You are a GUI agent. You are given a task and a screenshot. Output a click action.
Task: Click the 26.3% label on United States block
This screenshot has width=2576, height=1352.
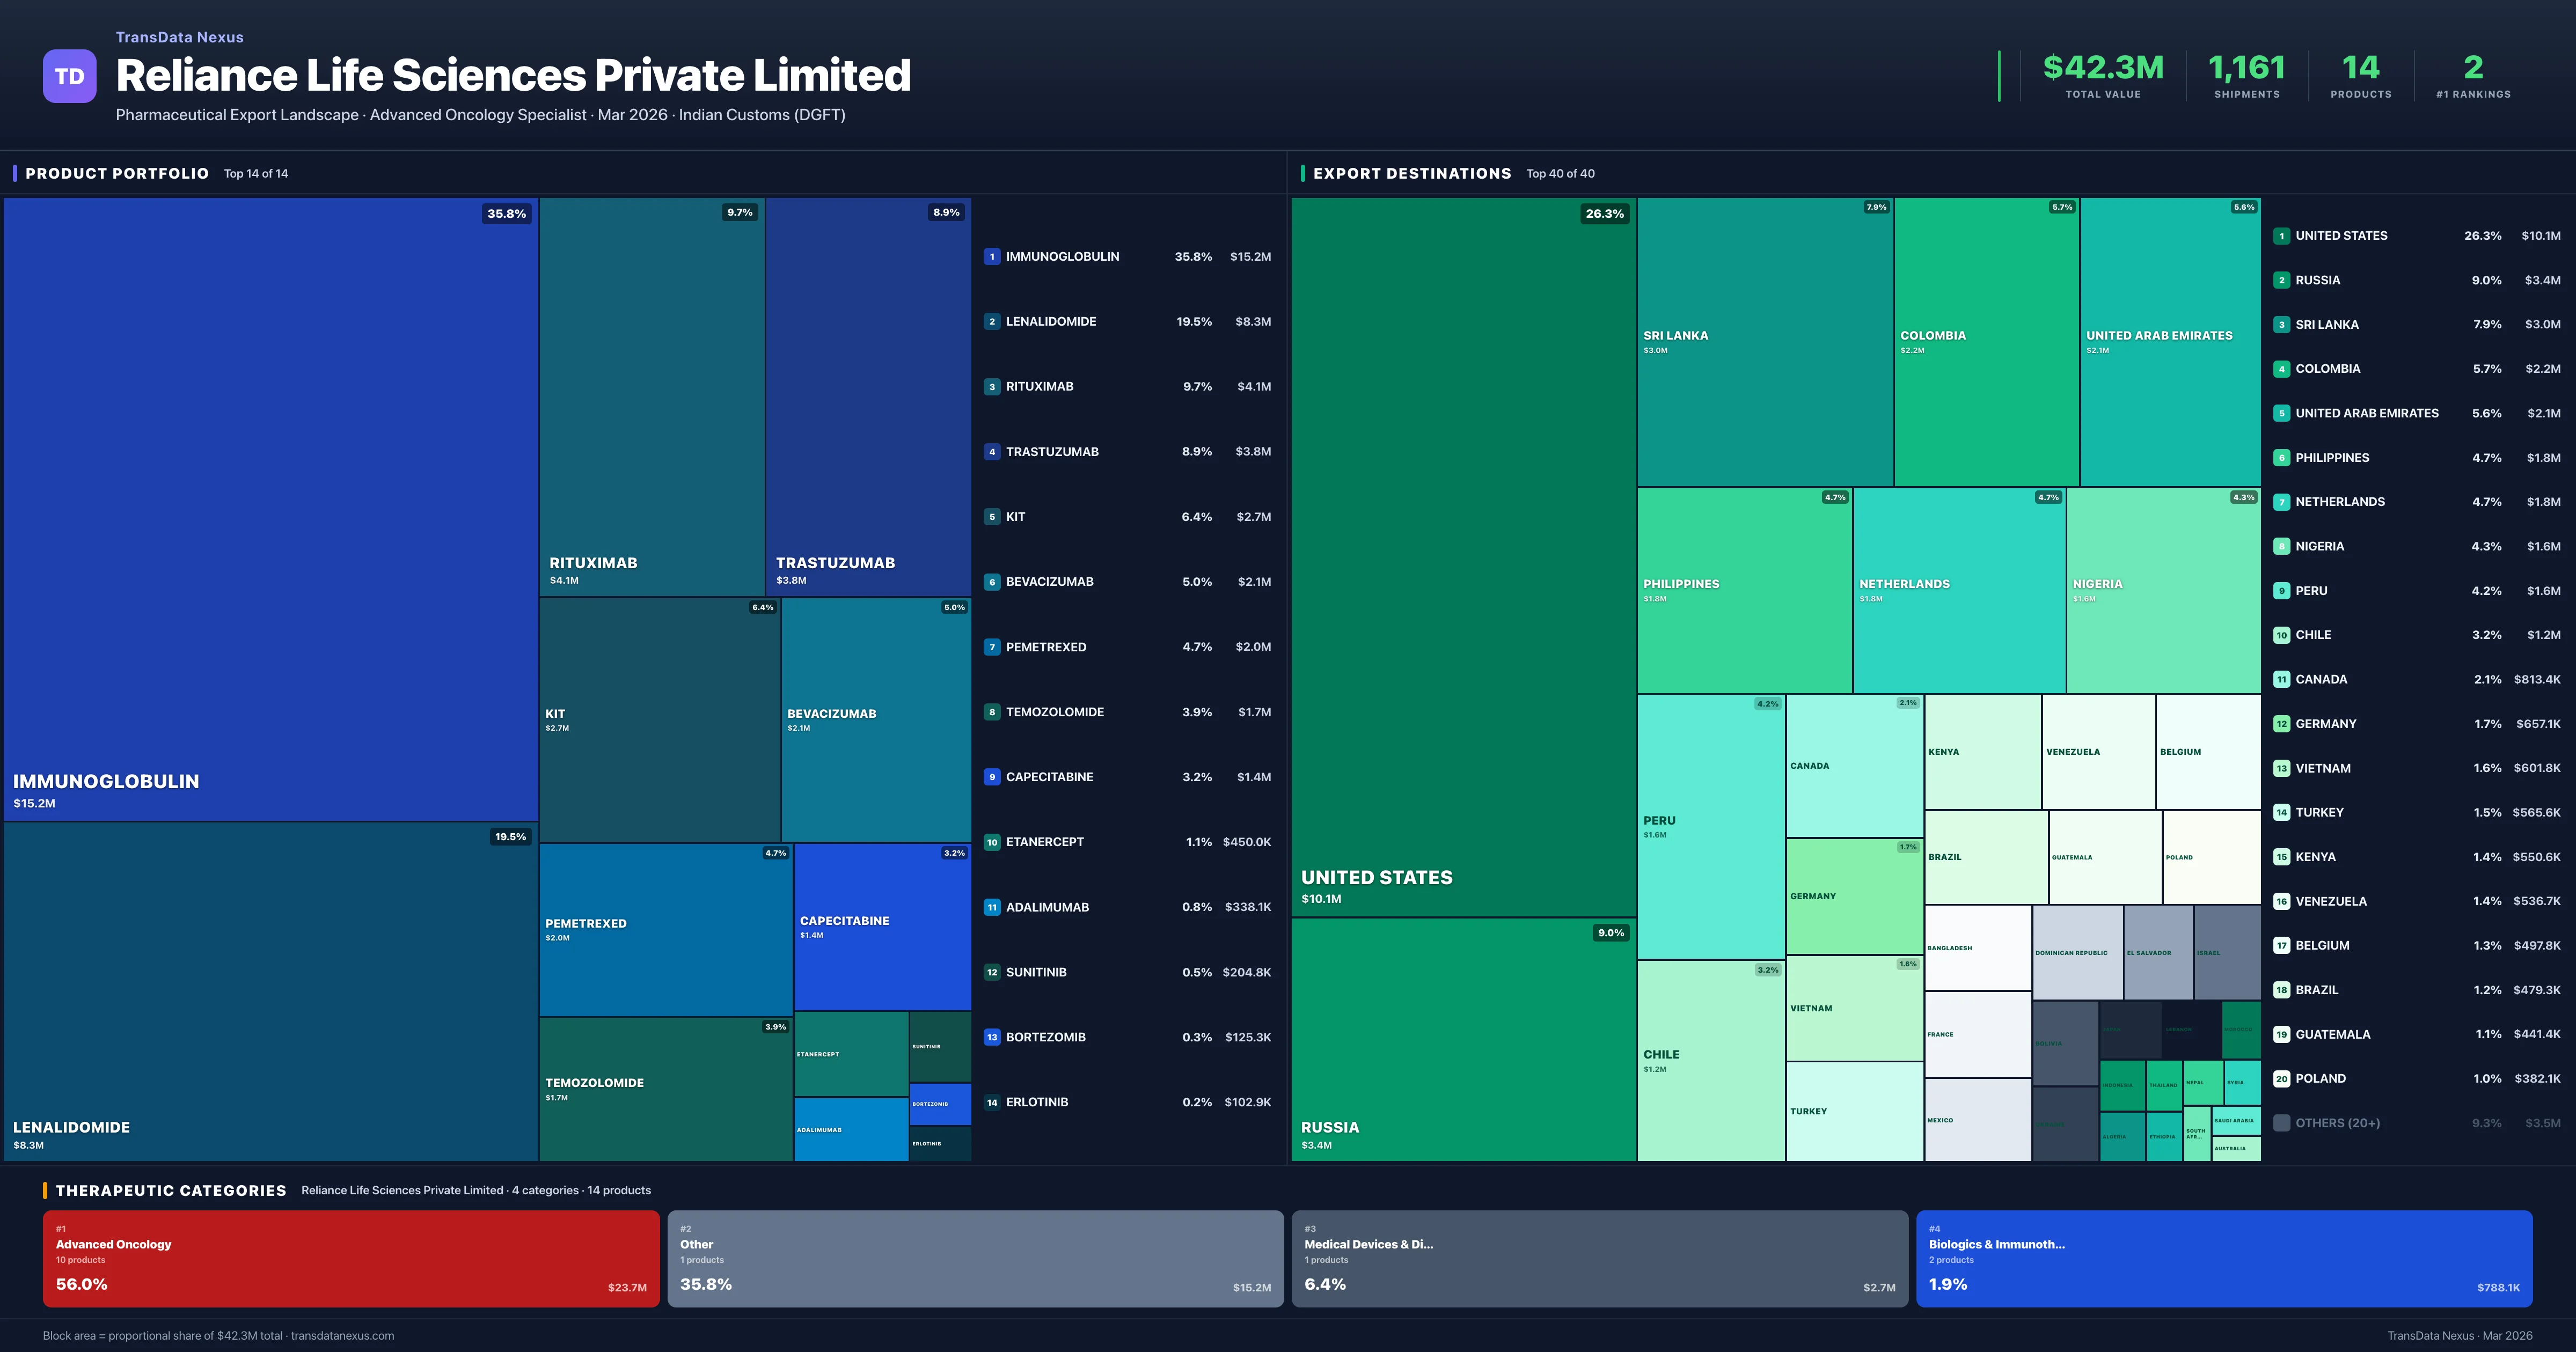[1604, 214]
